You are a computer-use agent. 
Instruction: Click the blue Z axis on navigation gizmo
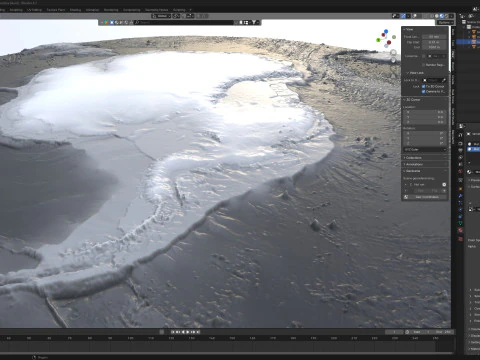tap(386, 31)
